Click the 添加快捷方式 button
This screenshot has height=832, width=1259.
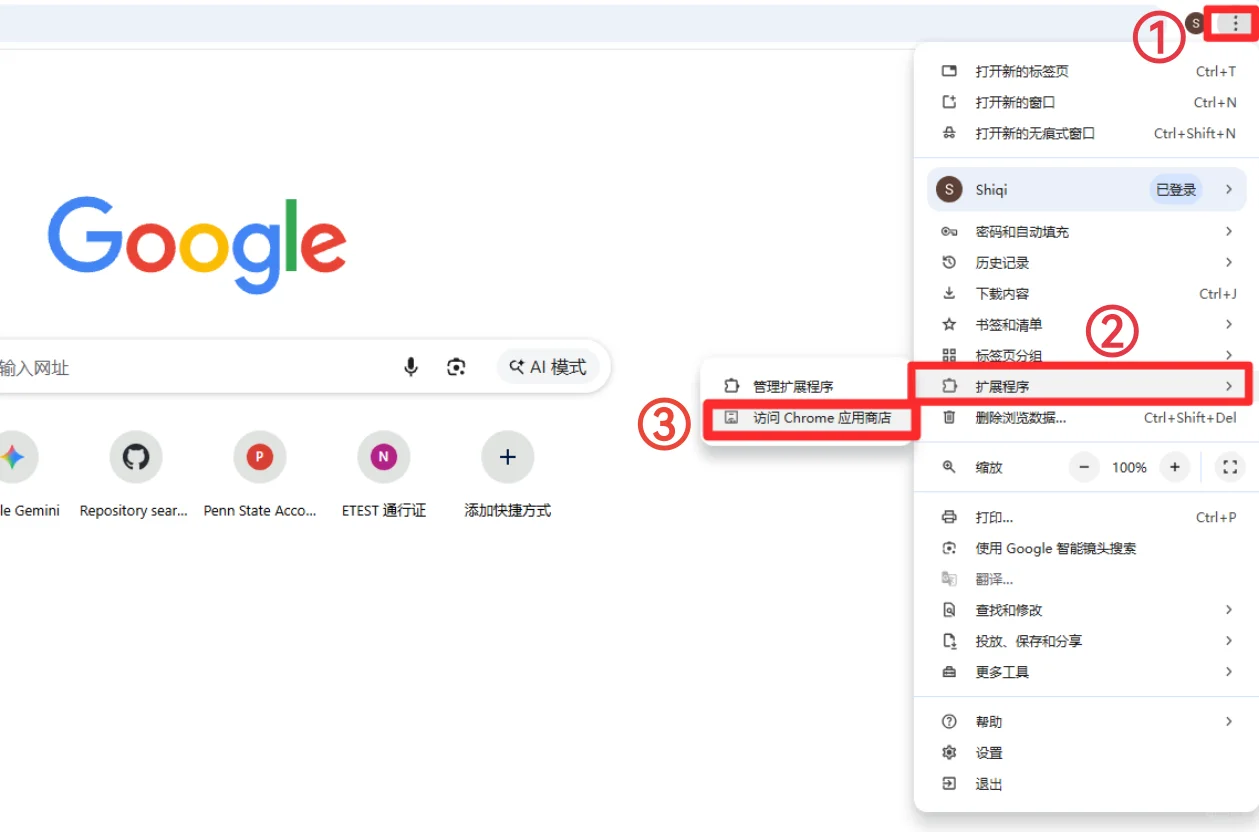(507, 456)
